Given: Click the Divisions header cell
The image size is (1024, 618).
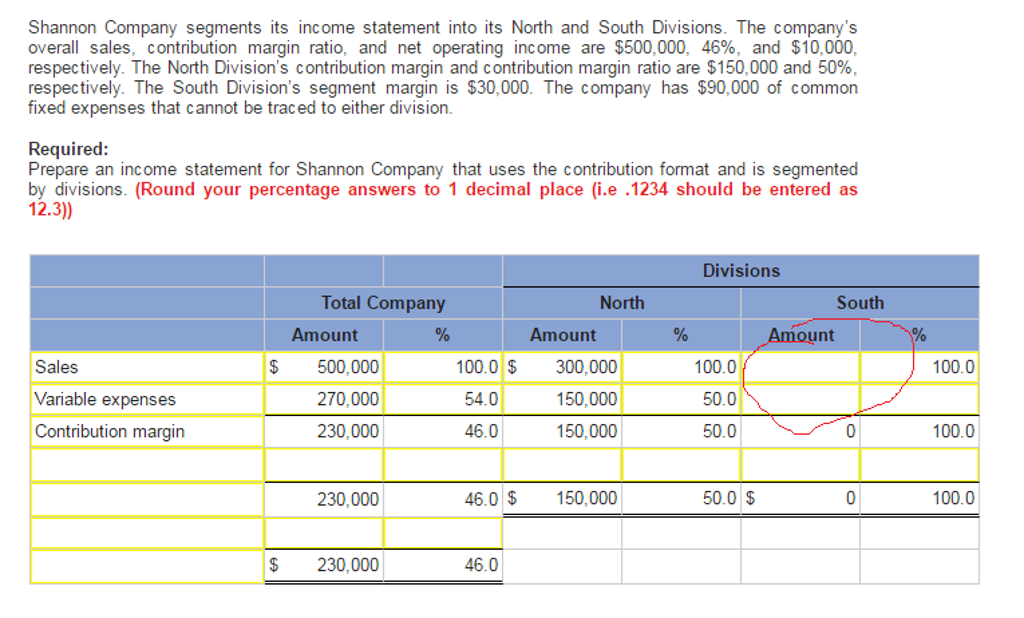Looking at the screenshot, I should pos(740,270).
